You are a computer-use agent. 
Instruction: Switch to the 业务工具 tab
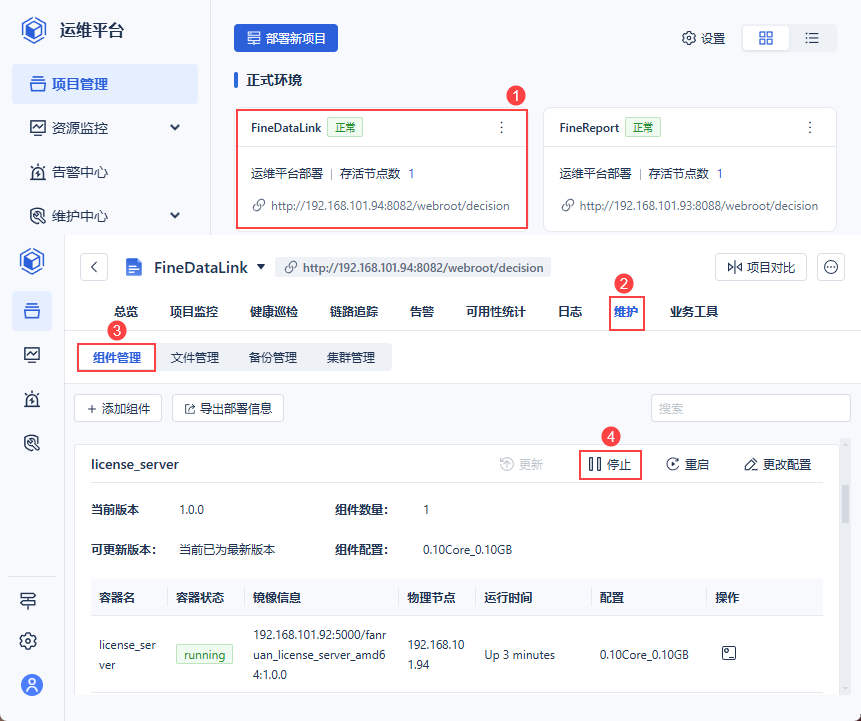[x=694, y=312]
